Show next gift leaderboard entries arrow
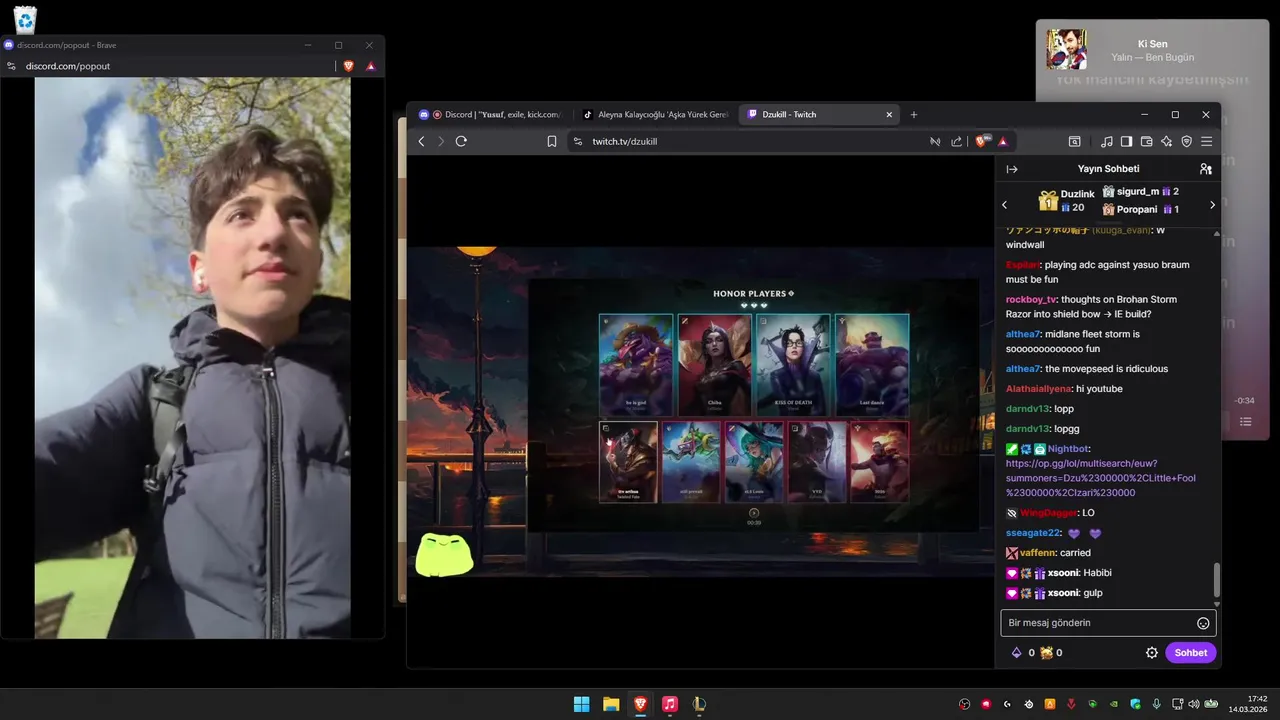This screenshot has width=1280, height=720. pyautogui.click(x=1212, y=205)
